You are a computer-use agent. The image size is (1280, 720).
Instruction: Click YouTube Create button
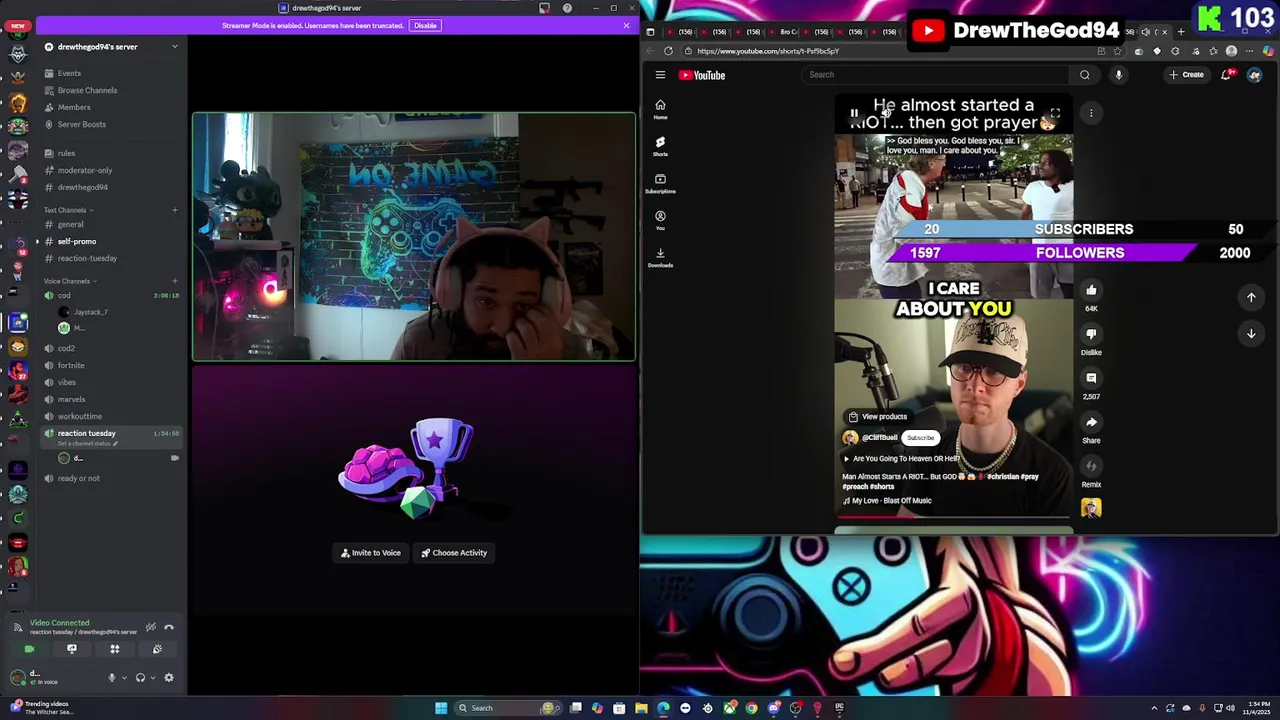(x=1187, y=75)
